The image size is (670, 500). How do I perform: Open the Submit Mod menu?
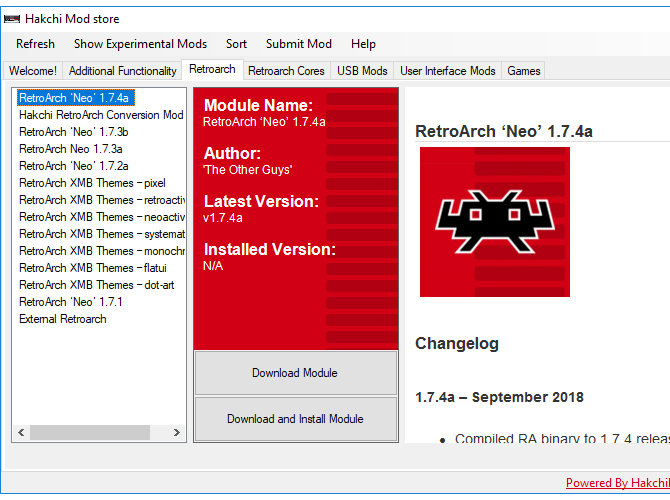299,44
